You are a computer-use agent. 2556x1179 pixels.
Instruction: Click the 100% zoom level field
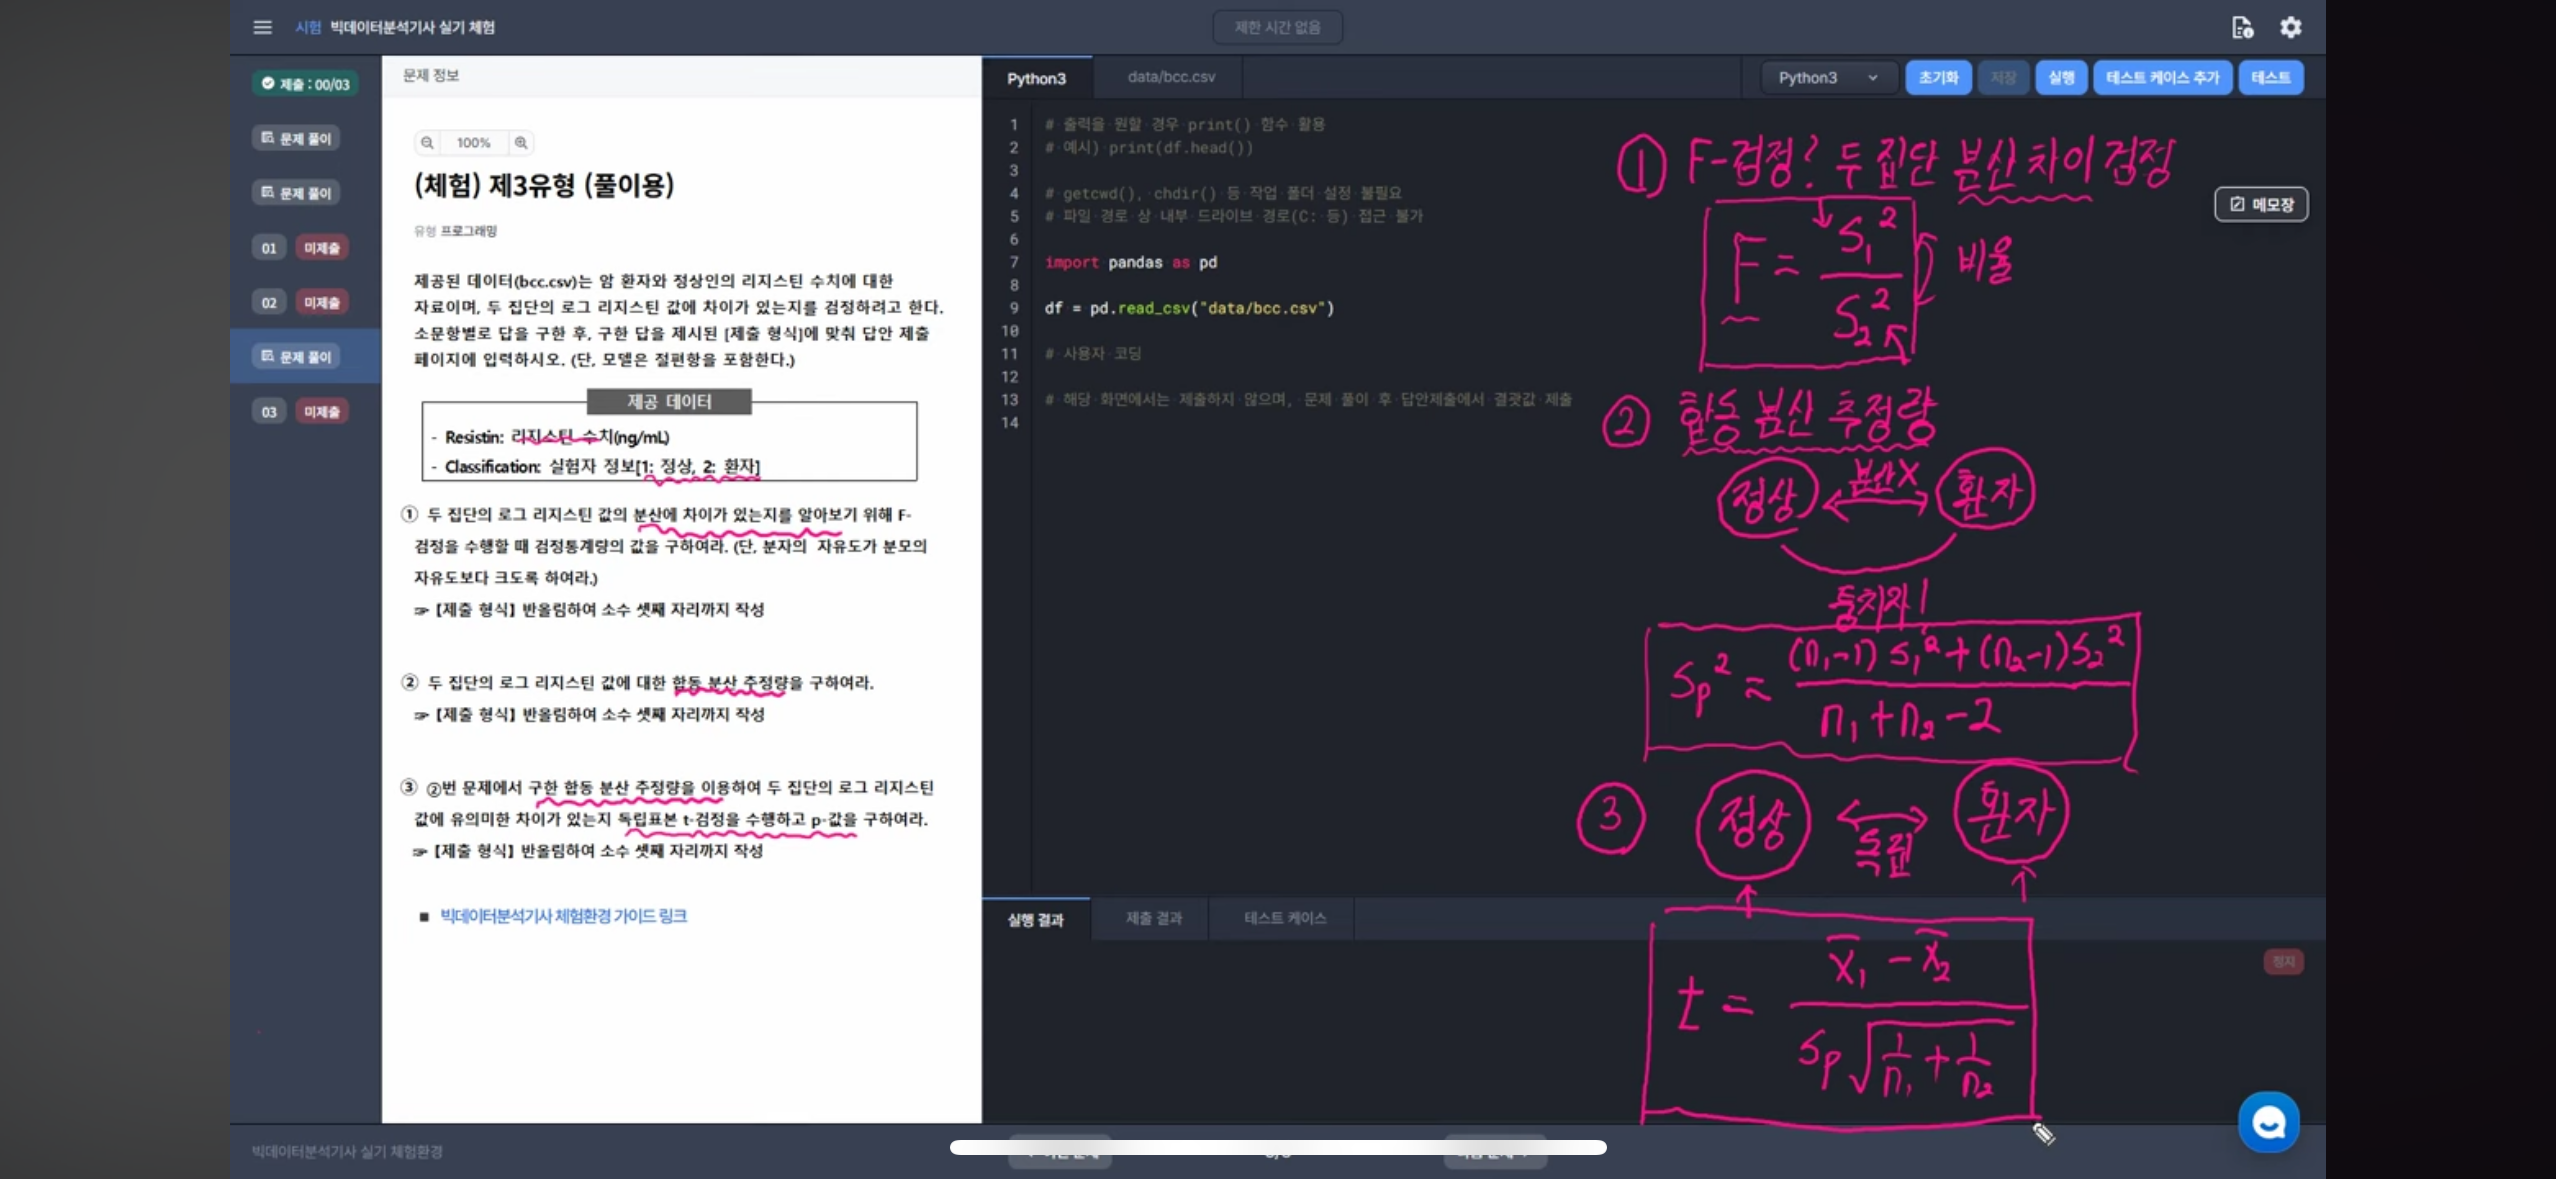pyautogui.click(x=474, y=142)
